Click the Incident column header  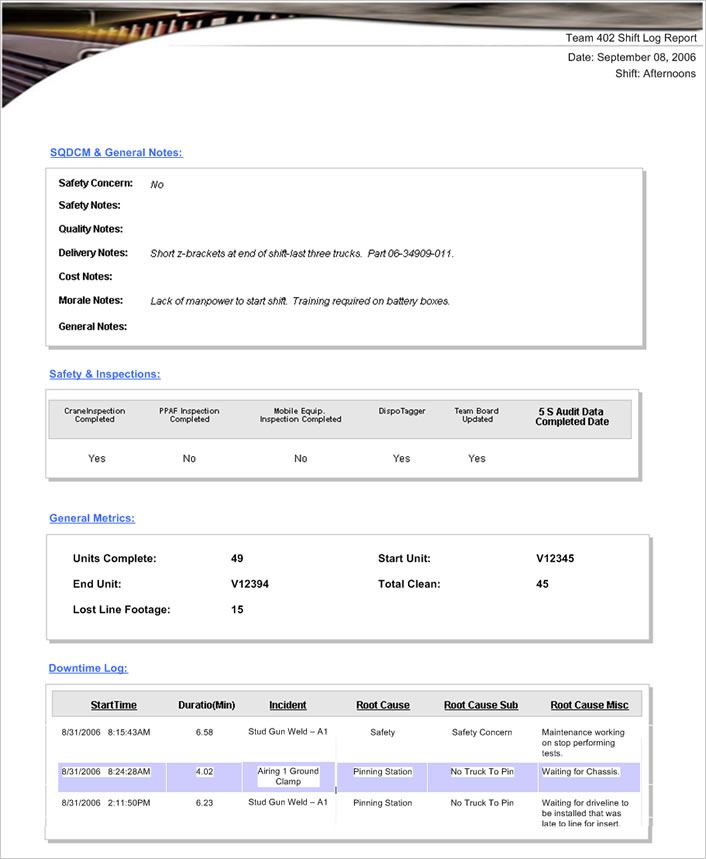[288, 705]
